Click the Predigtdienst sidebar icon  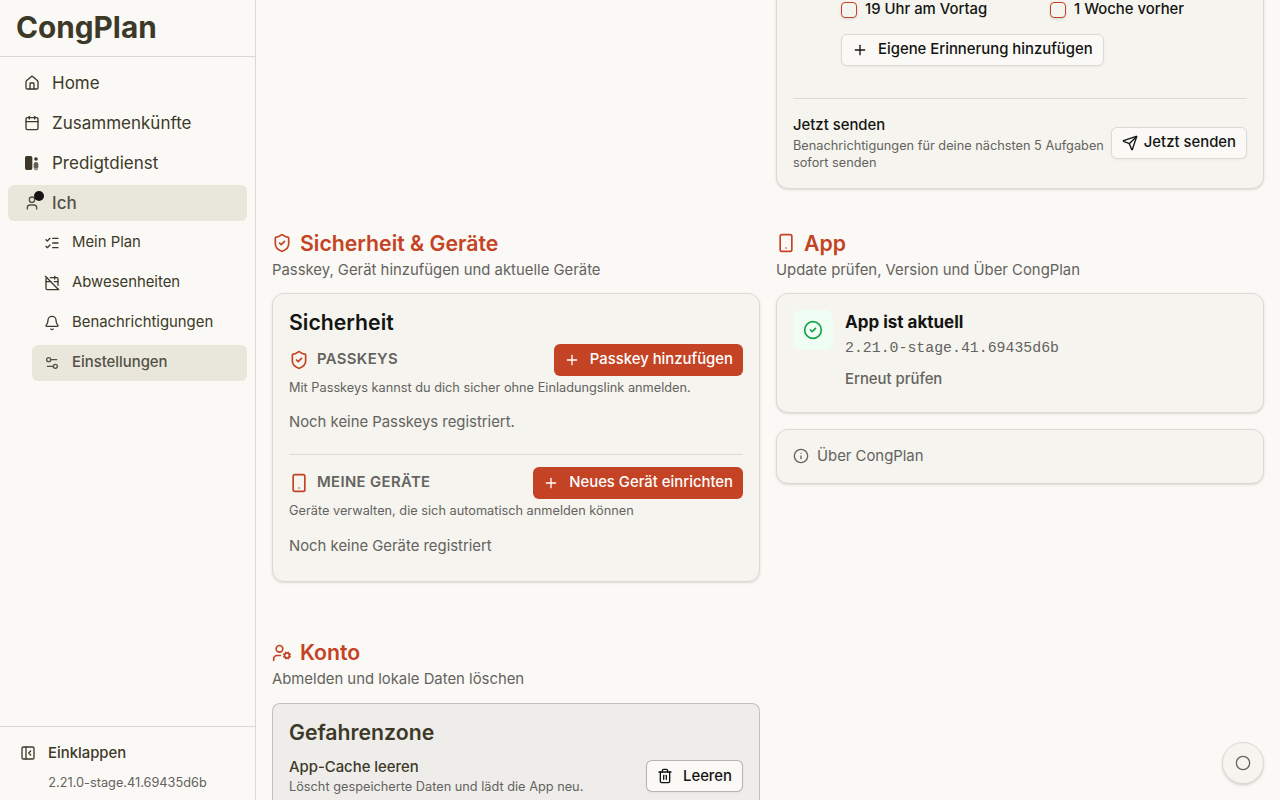coord(32,163)
